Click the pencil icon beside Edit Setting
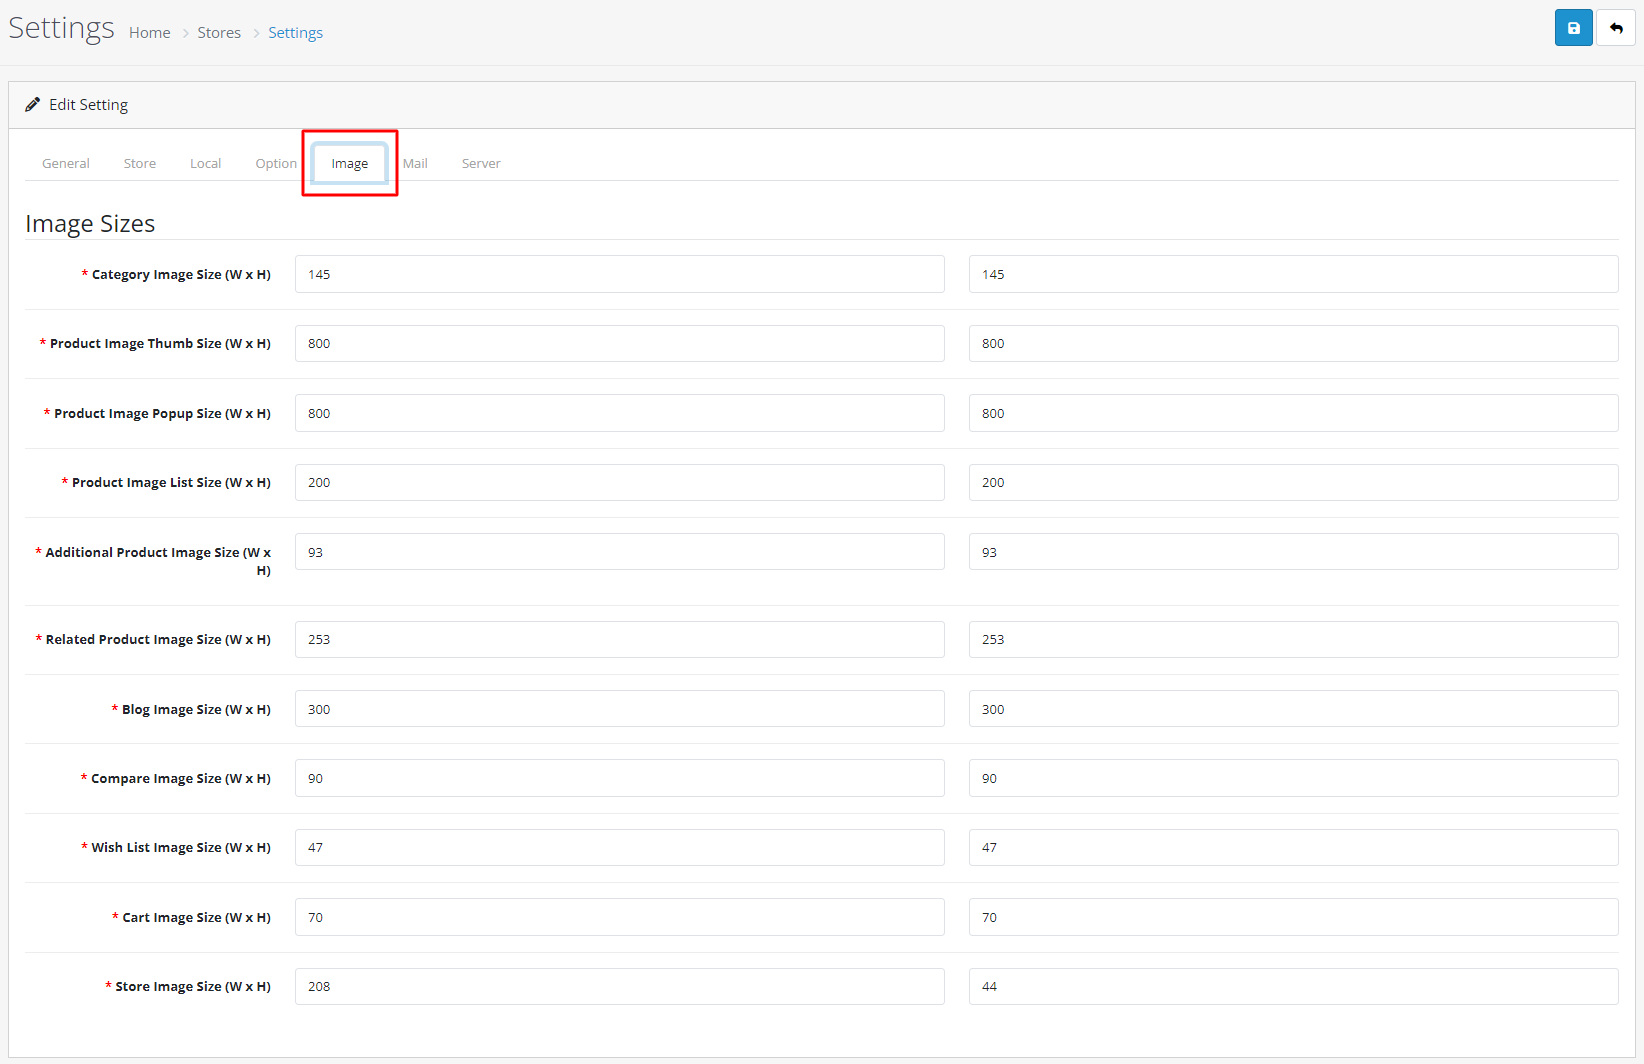Image resolution: width=1644 pixels, height=1064 pixels. click(33, 105)
